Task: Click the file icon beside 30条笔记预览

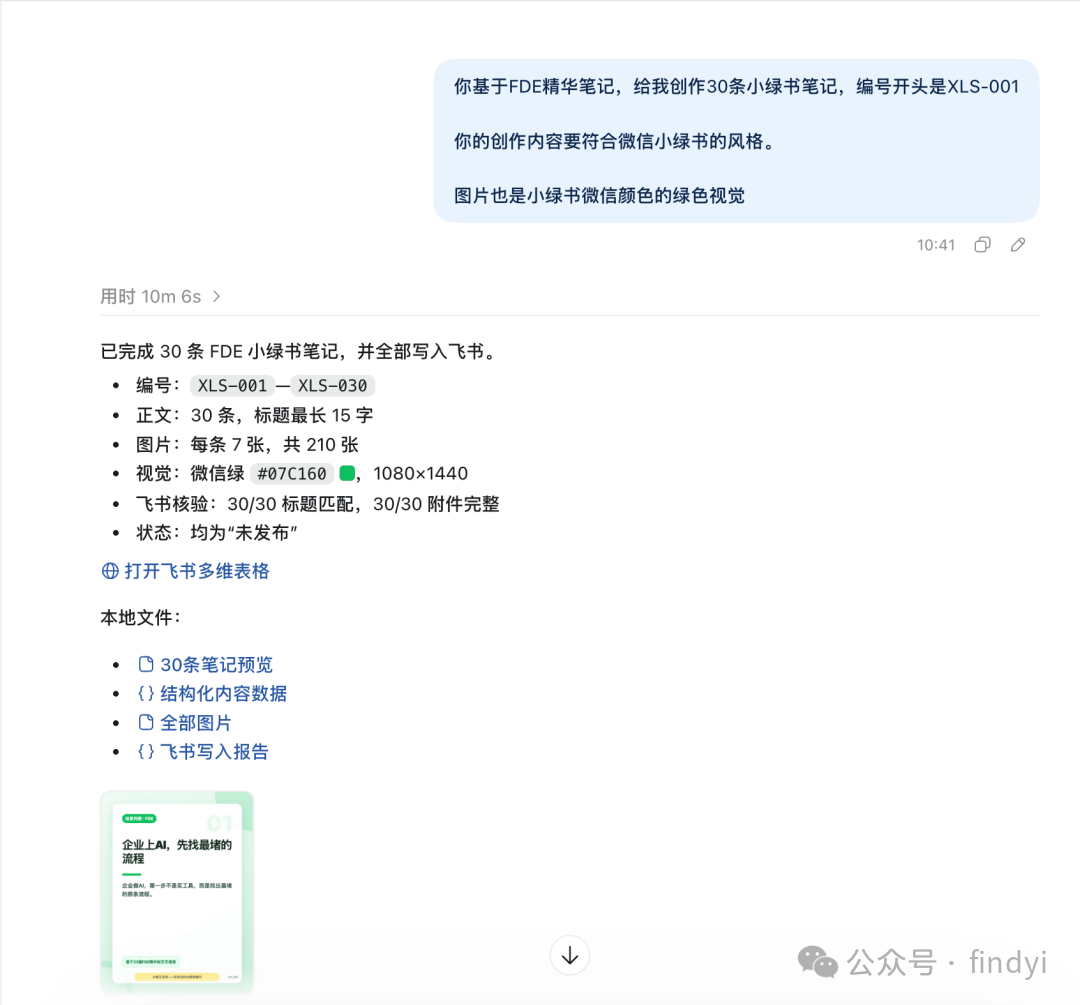Action: point(146,664)
